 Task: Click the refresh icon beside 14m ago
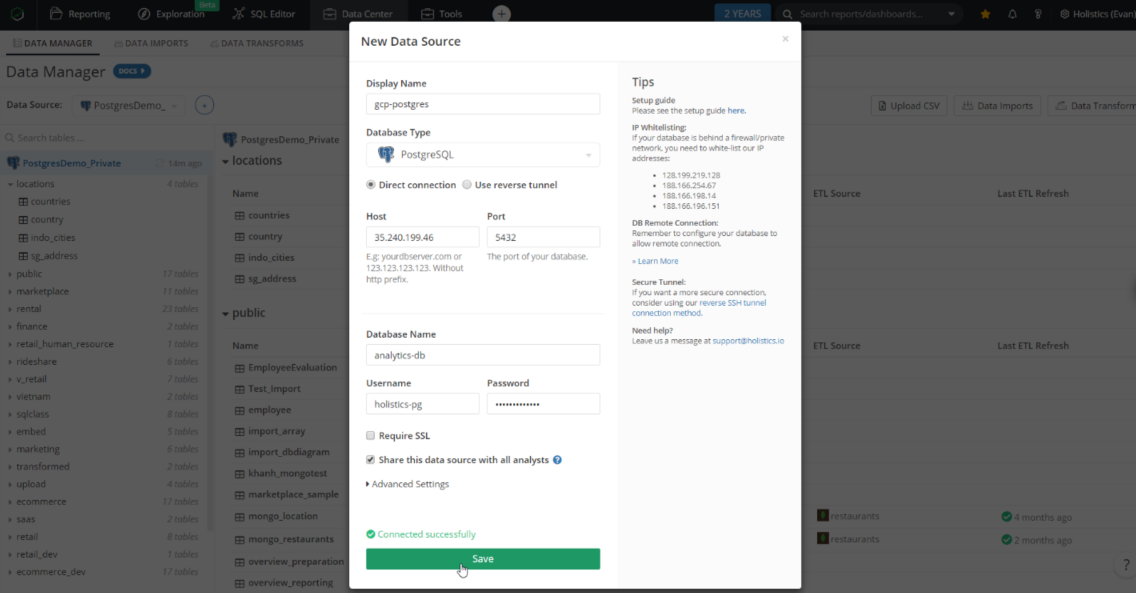159,164
